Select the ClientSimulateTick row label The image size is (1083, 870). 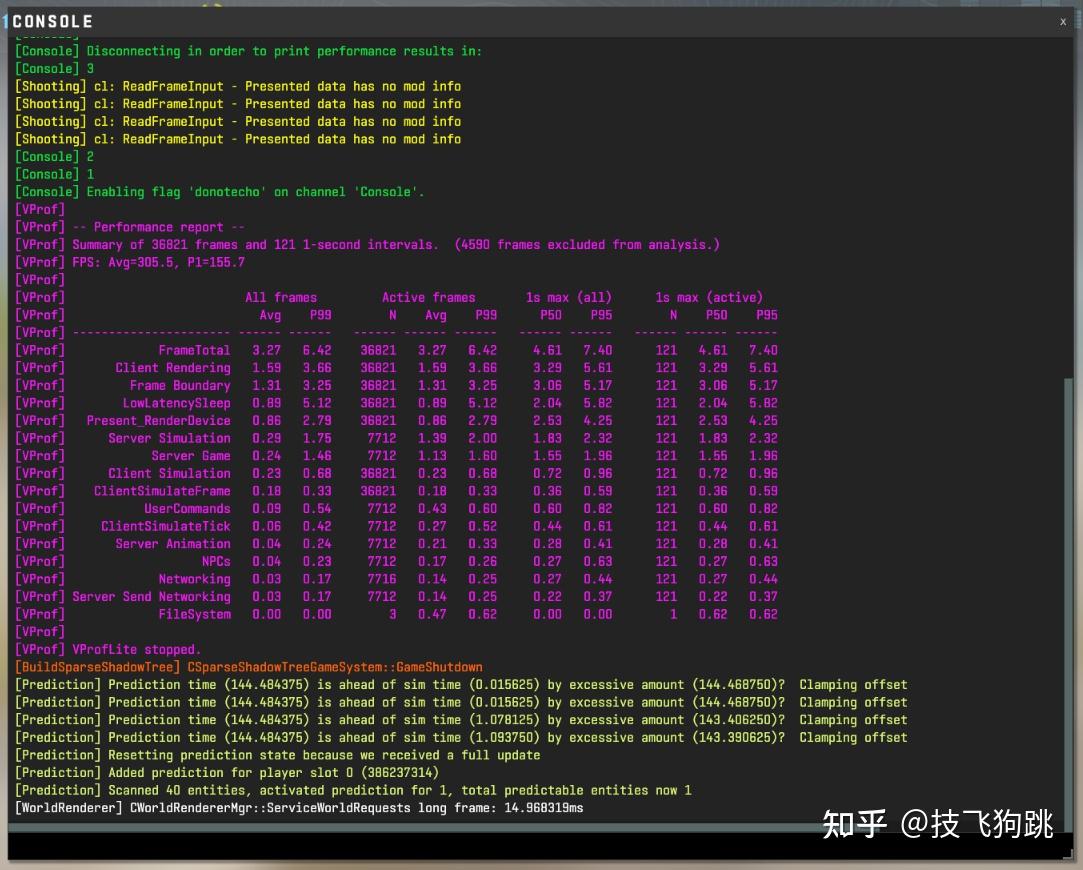pos(166,526)
